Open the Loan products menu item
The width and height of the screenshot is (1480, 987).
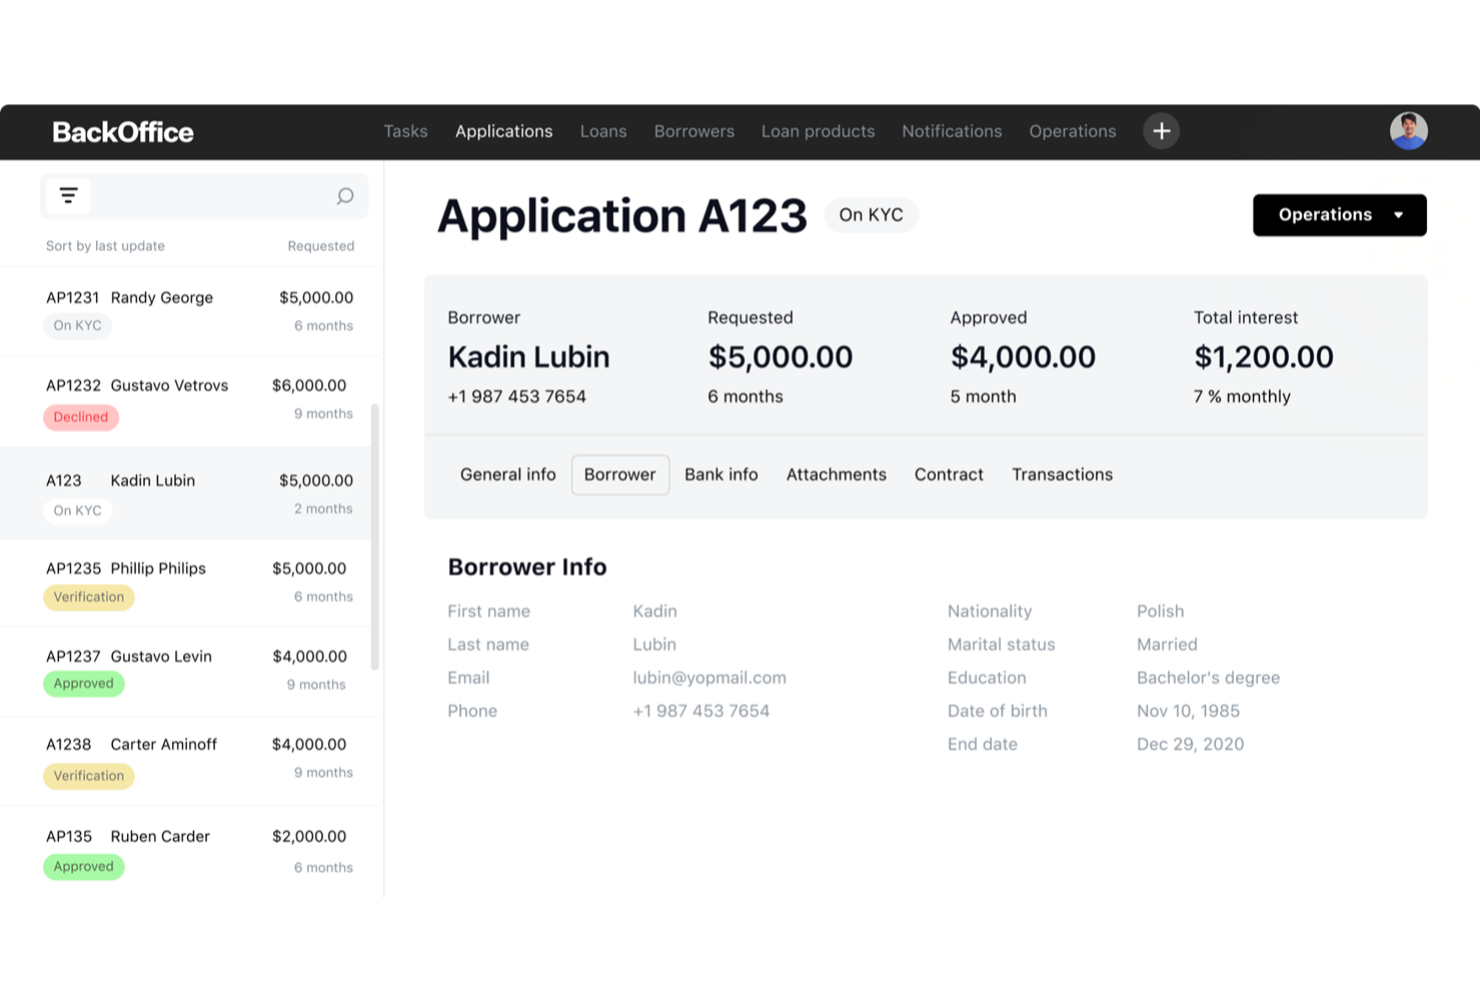[x=818, y=131]
